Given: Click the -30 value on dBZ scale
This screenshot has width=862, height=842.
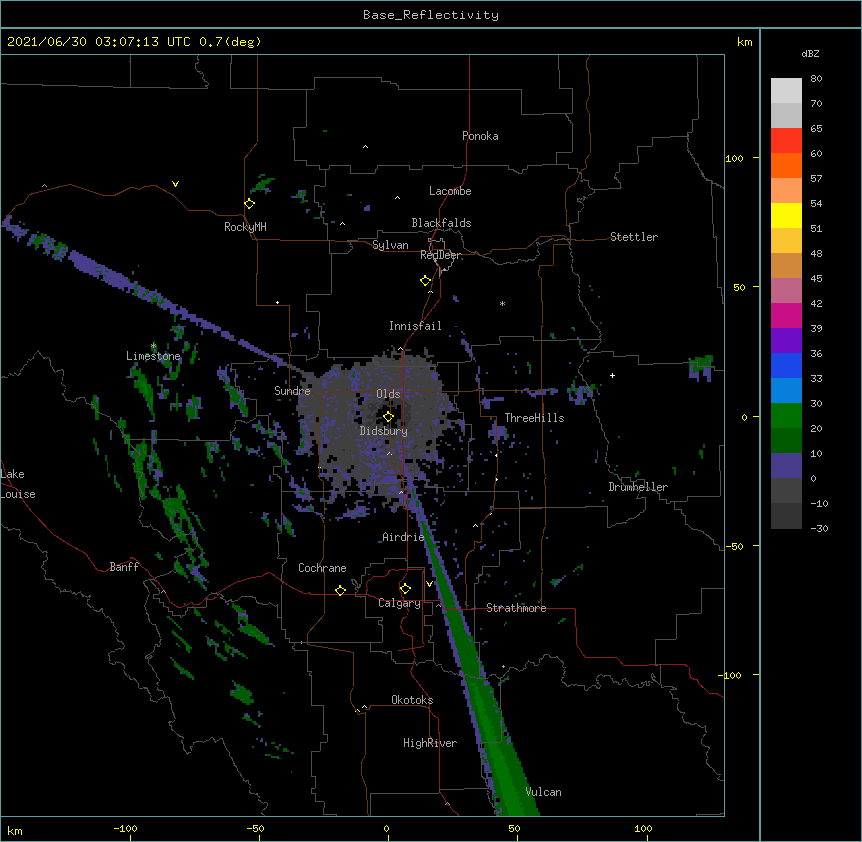Looking at the screenshot, I should 819,528.
